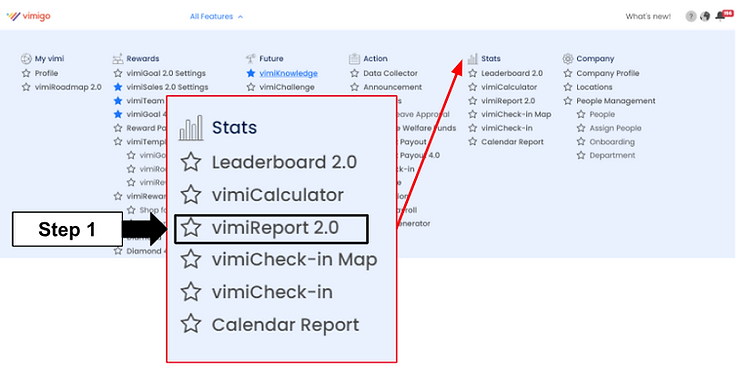Open the What's new! link
Image resolution: width=740 pixels, height=379 pixels.
(648, 17)
